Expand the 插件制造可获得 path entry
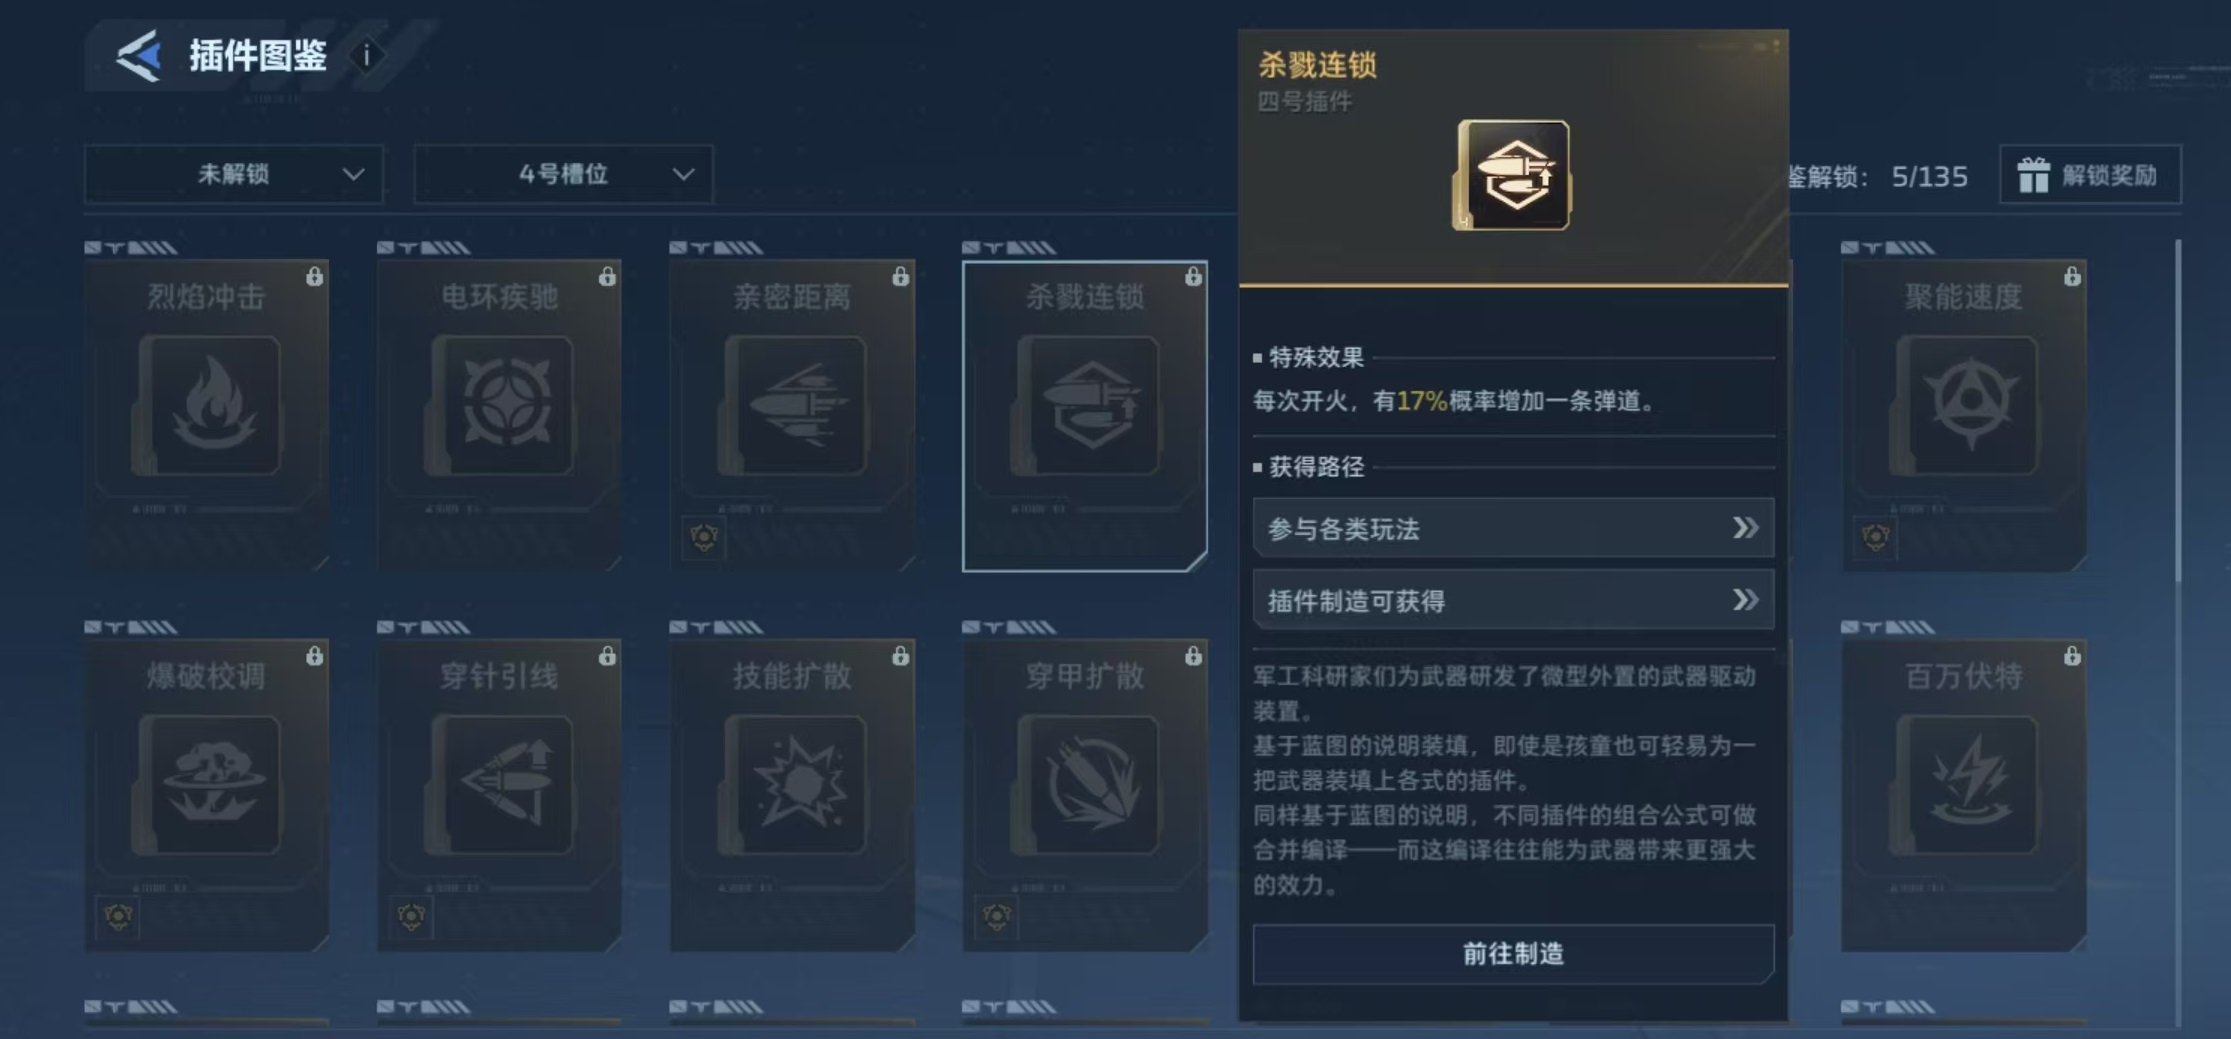Image resolution: width=2231 pixels, height=1039 pixels. pos(1513,600)
